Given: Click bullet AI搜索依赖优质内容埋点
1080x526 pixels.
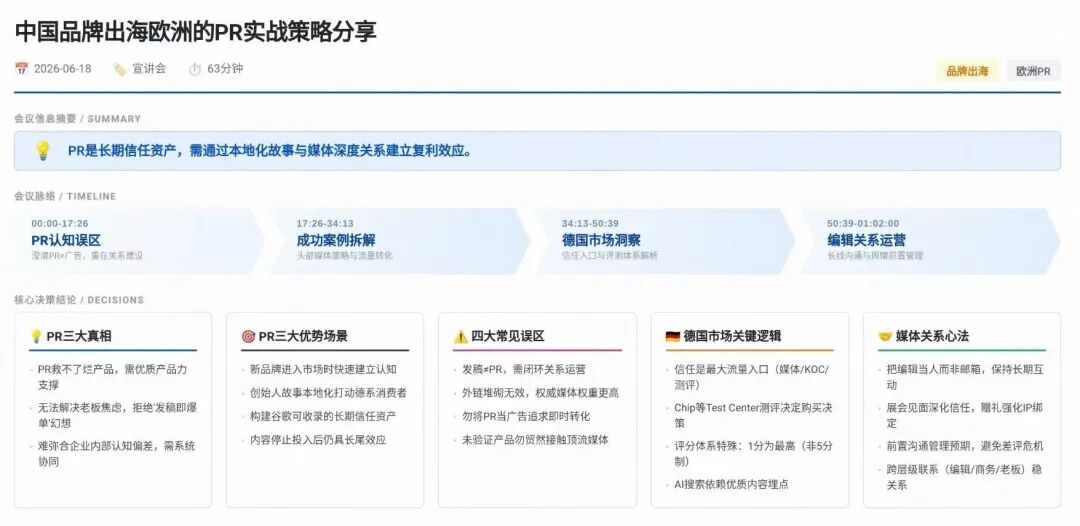Looking at the screenshot, I should 731,485.
